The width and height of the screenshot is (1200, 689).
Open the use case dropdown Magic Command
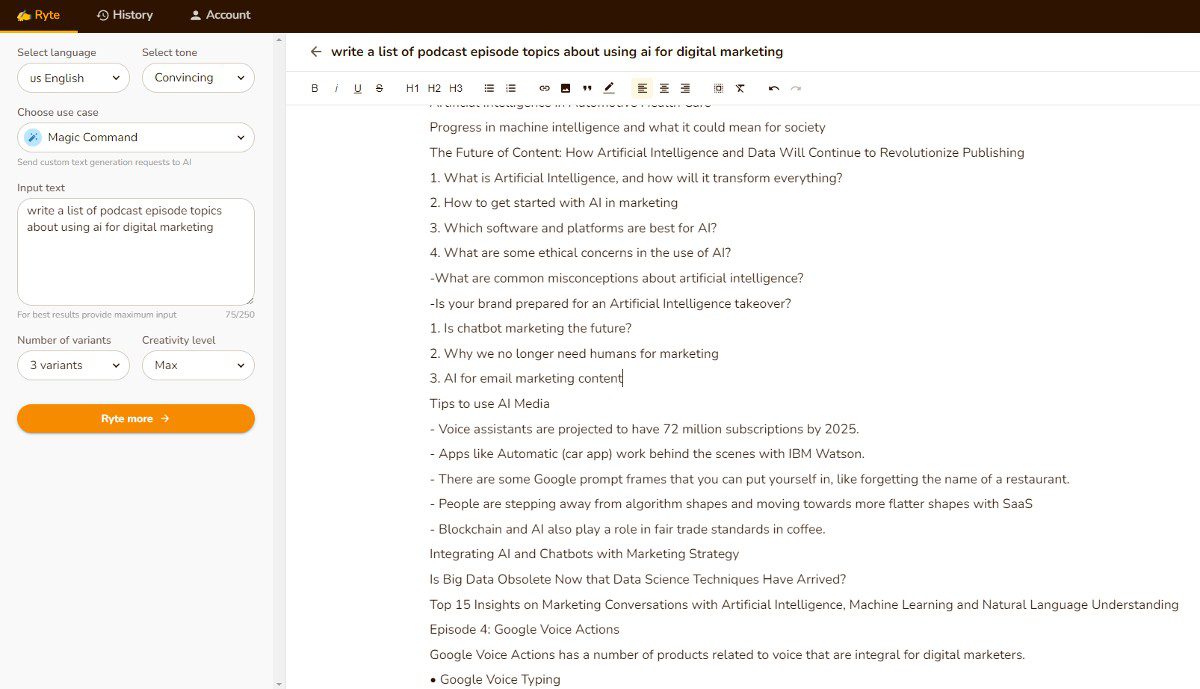tap(136, 137)
